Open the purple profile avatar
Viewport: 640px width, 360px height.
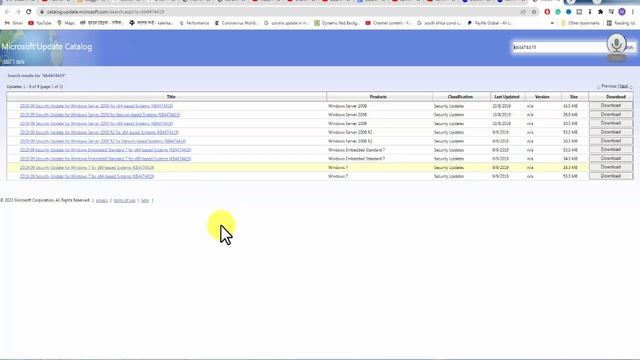pos(622,12)
